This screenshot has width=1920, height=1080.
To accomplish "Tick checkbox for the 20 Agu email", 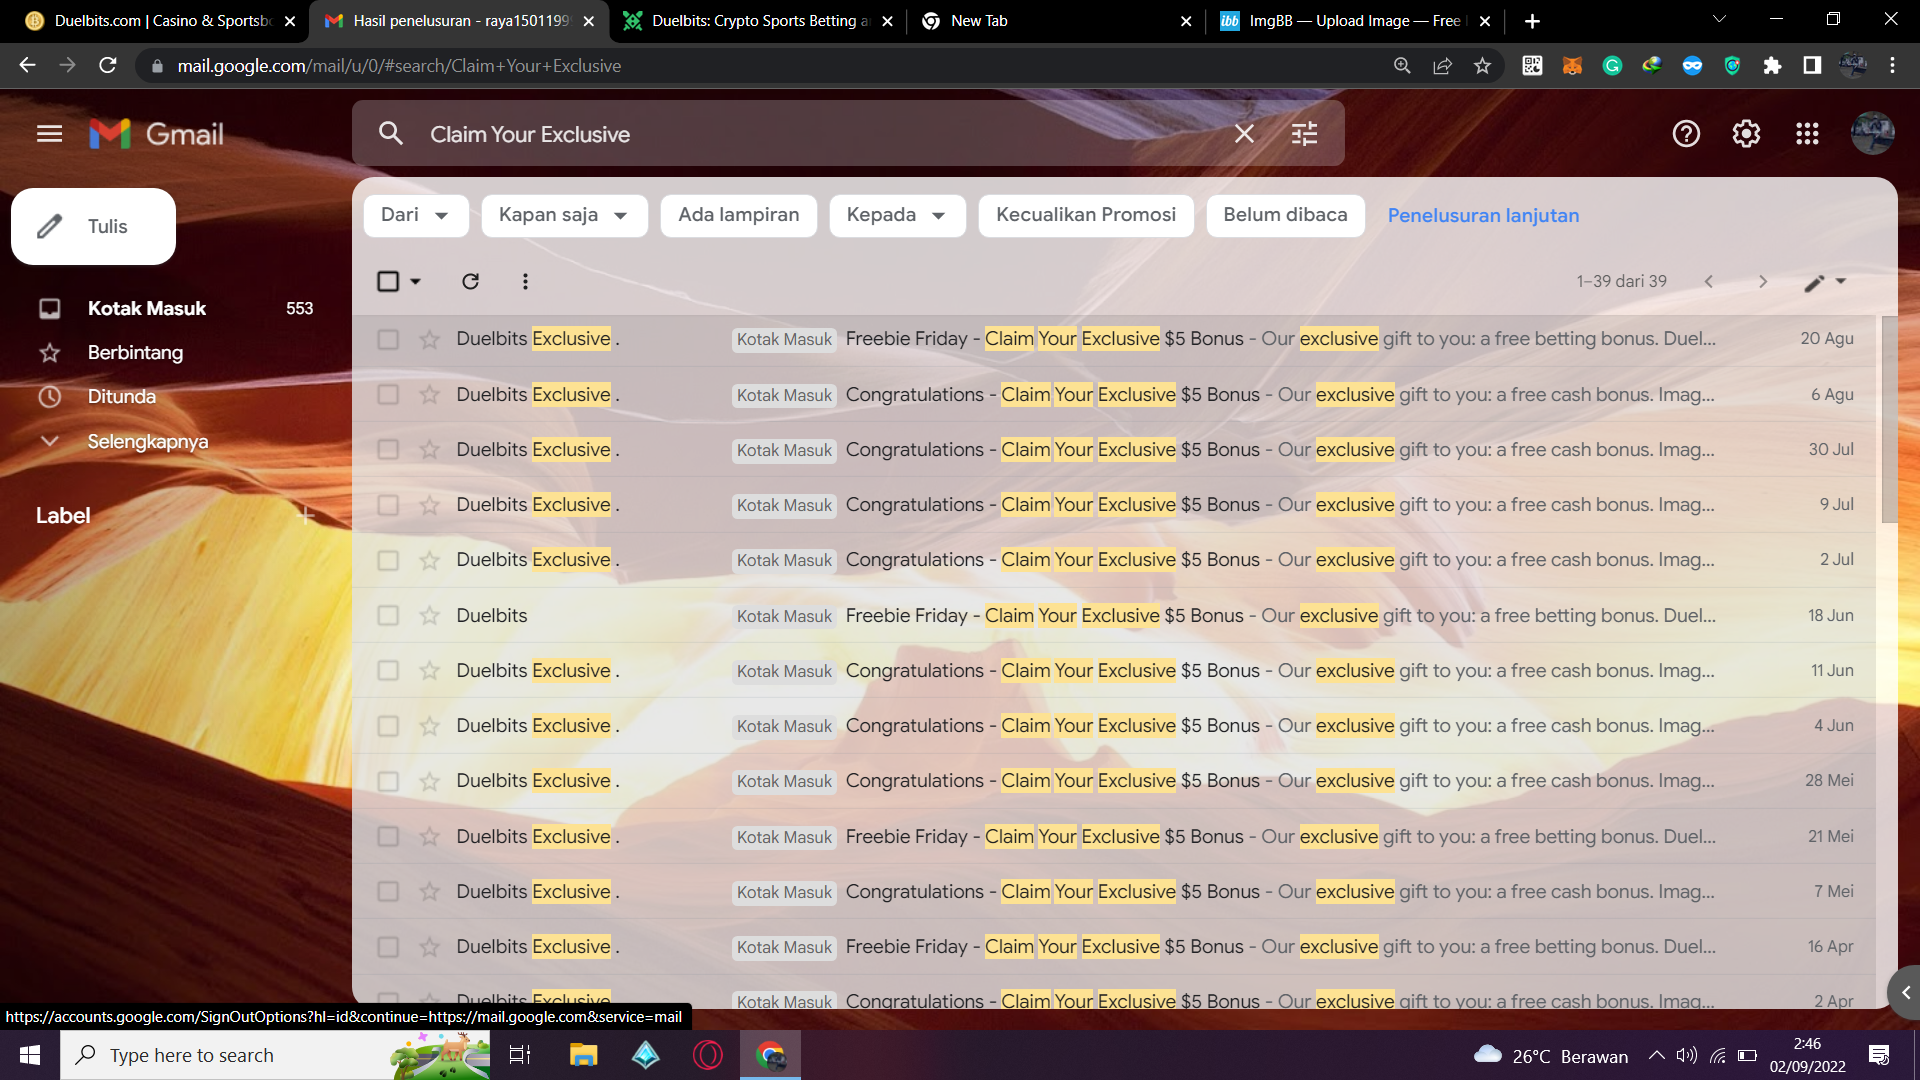I will click(388, 340).
